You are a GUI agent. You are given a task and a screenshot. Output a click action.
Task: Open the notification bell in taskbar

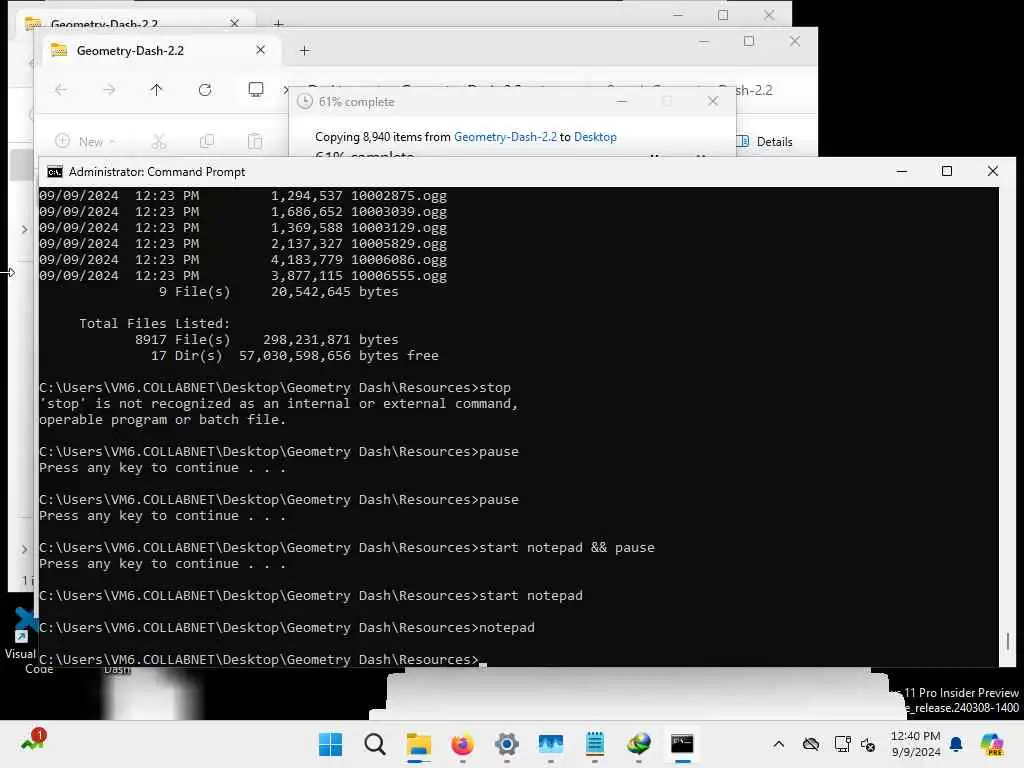tap(956, 744)
